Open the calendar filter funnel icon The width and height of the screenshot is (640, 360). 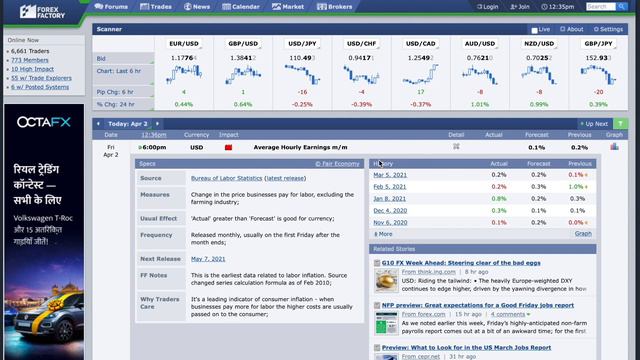tap(620, 124)
